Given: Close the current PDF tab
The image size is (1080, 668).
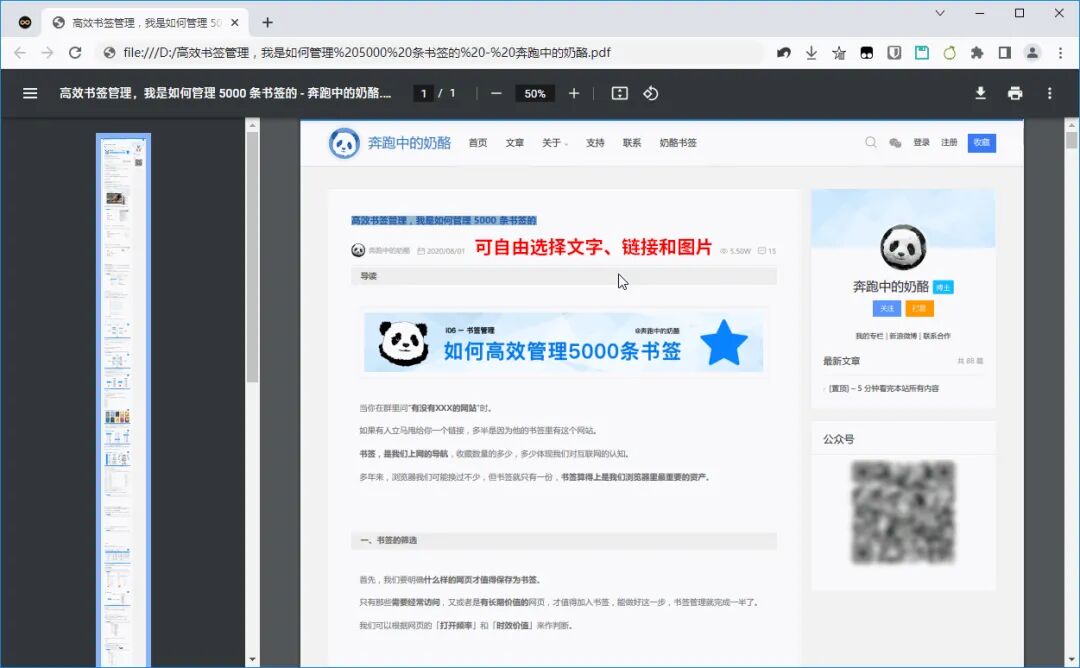Looking at the screenshot, I should pyautogui.click(x=235, y=23).
